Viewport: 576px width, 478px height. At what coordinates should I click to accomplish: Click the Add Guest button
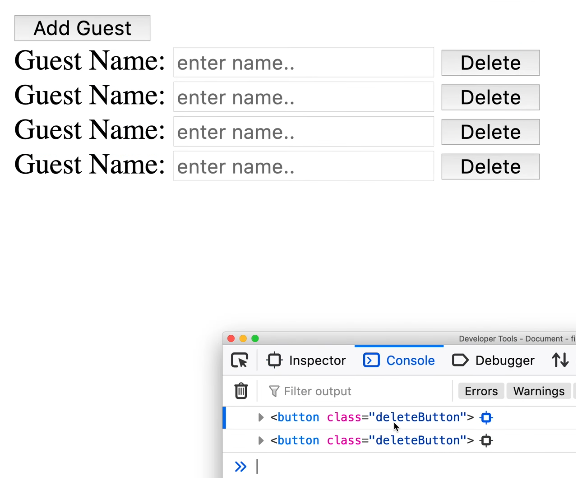coord(82,28)
